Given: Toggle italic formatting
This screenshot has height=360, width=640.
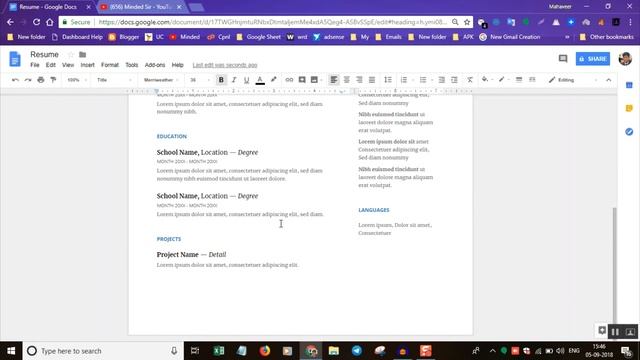Looking at the screenshot, I should (x=233, y=80).
